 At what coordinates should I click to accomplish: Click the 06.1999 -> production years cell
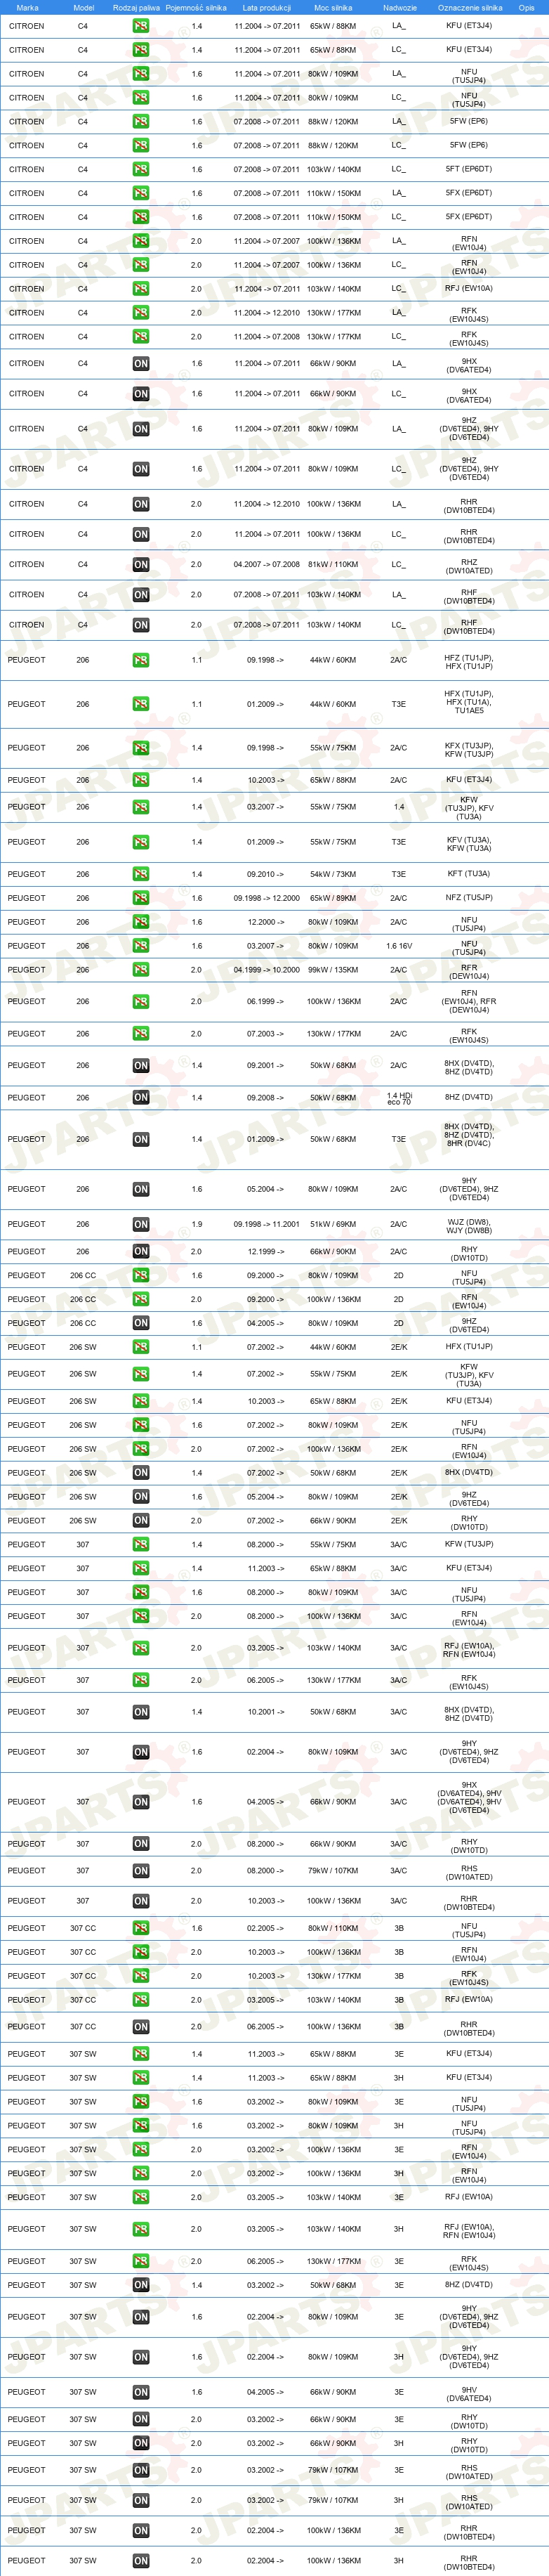tap(265, 1002)
